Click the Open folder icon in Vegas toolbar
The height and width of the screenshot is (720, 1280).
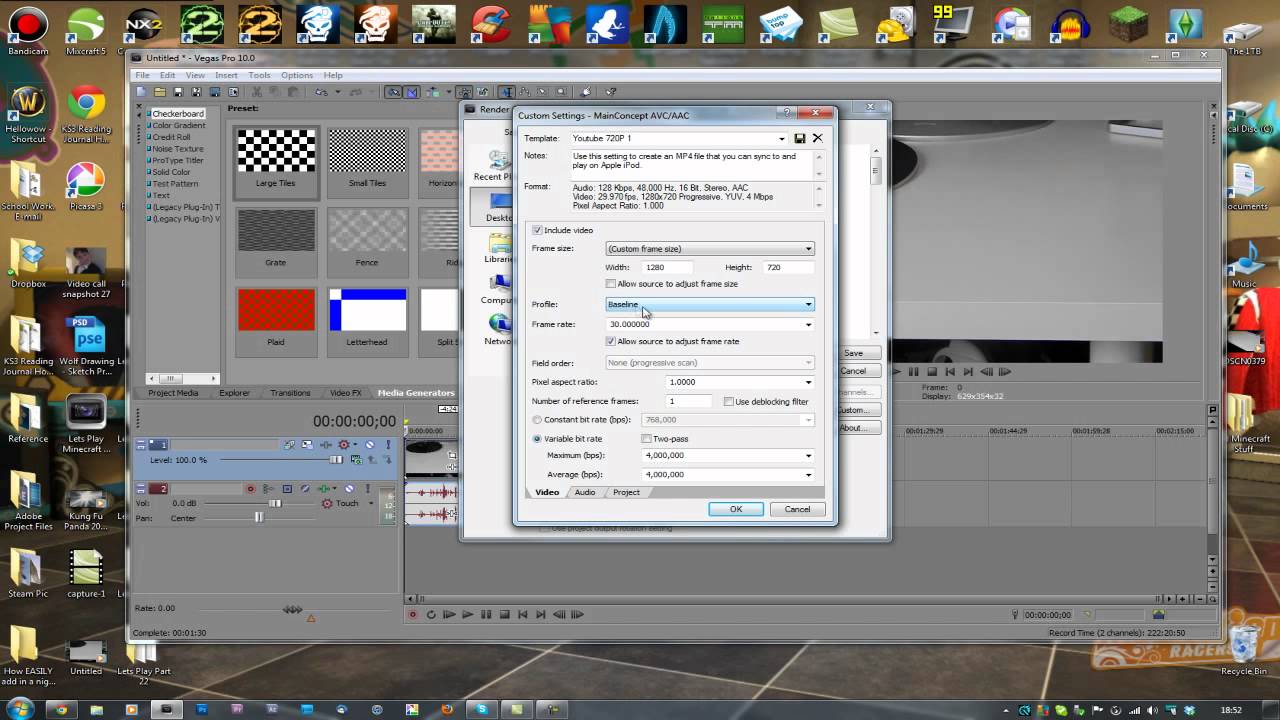(x=160, y=92)
